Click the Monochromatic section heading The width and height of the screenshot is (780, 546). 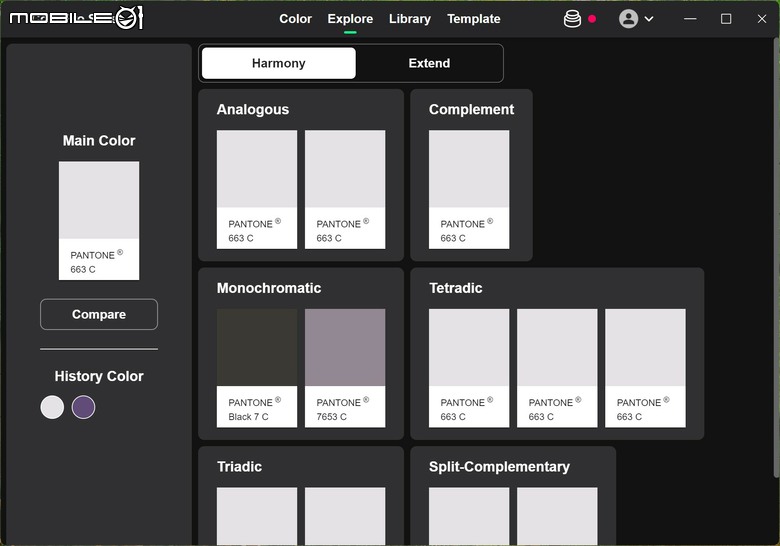[269, 288]
